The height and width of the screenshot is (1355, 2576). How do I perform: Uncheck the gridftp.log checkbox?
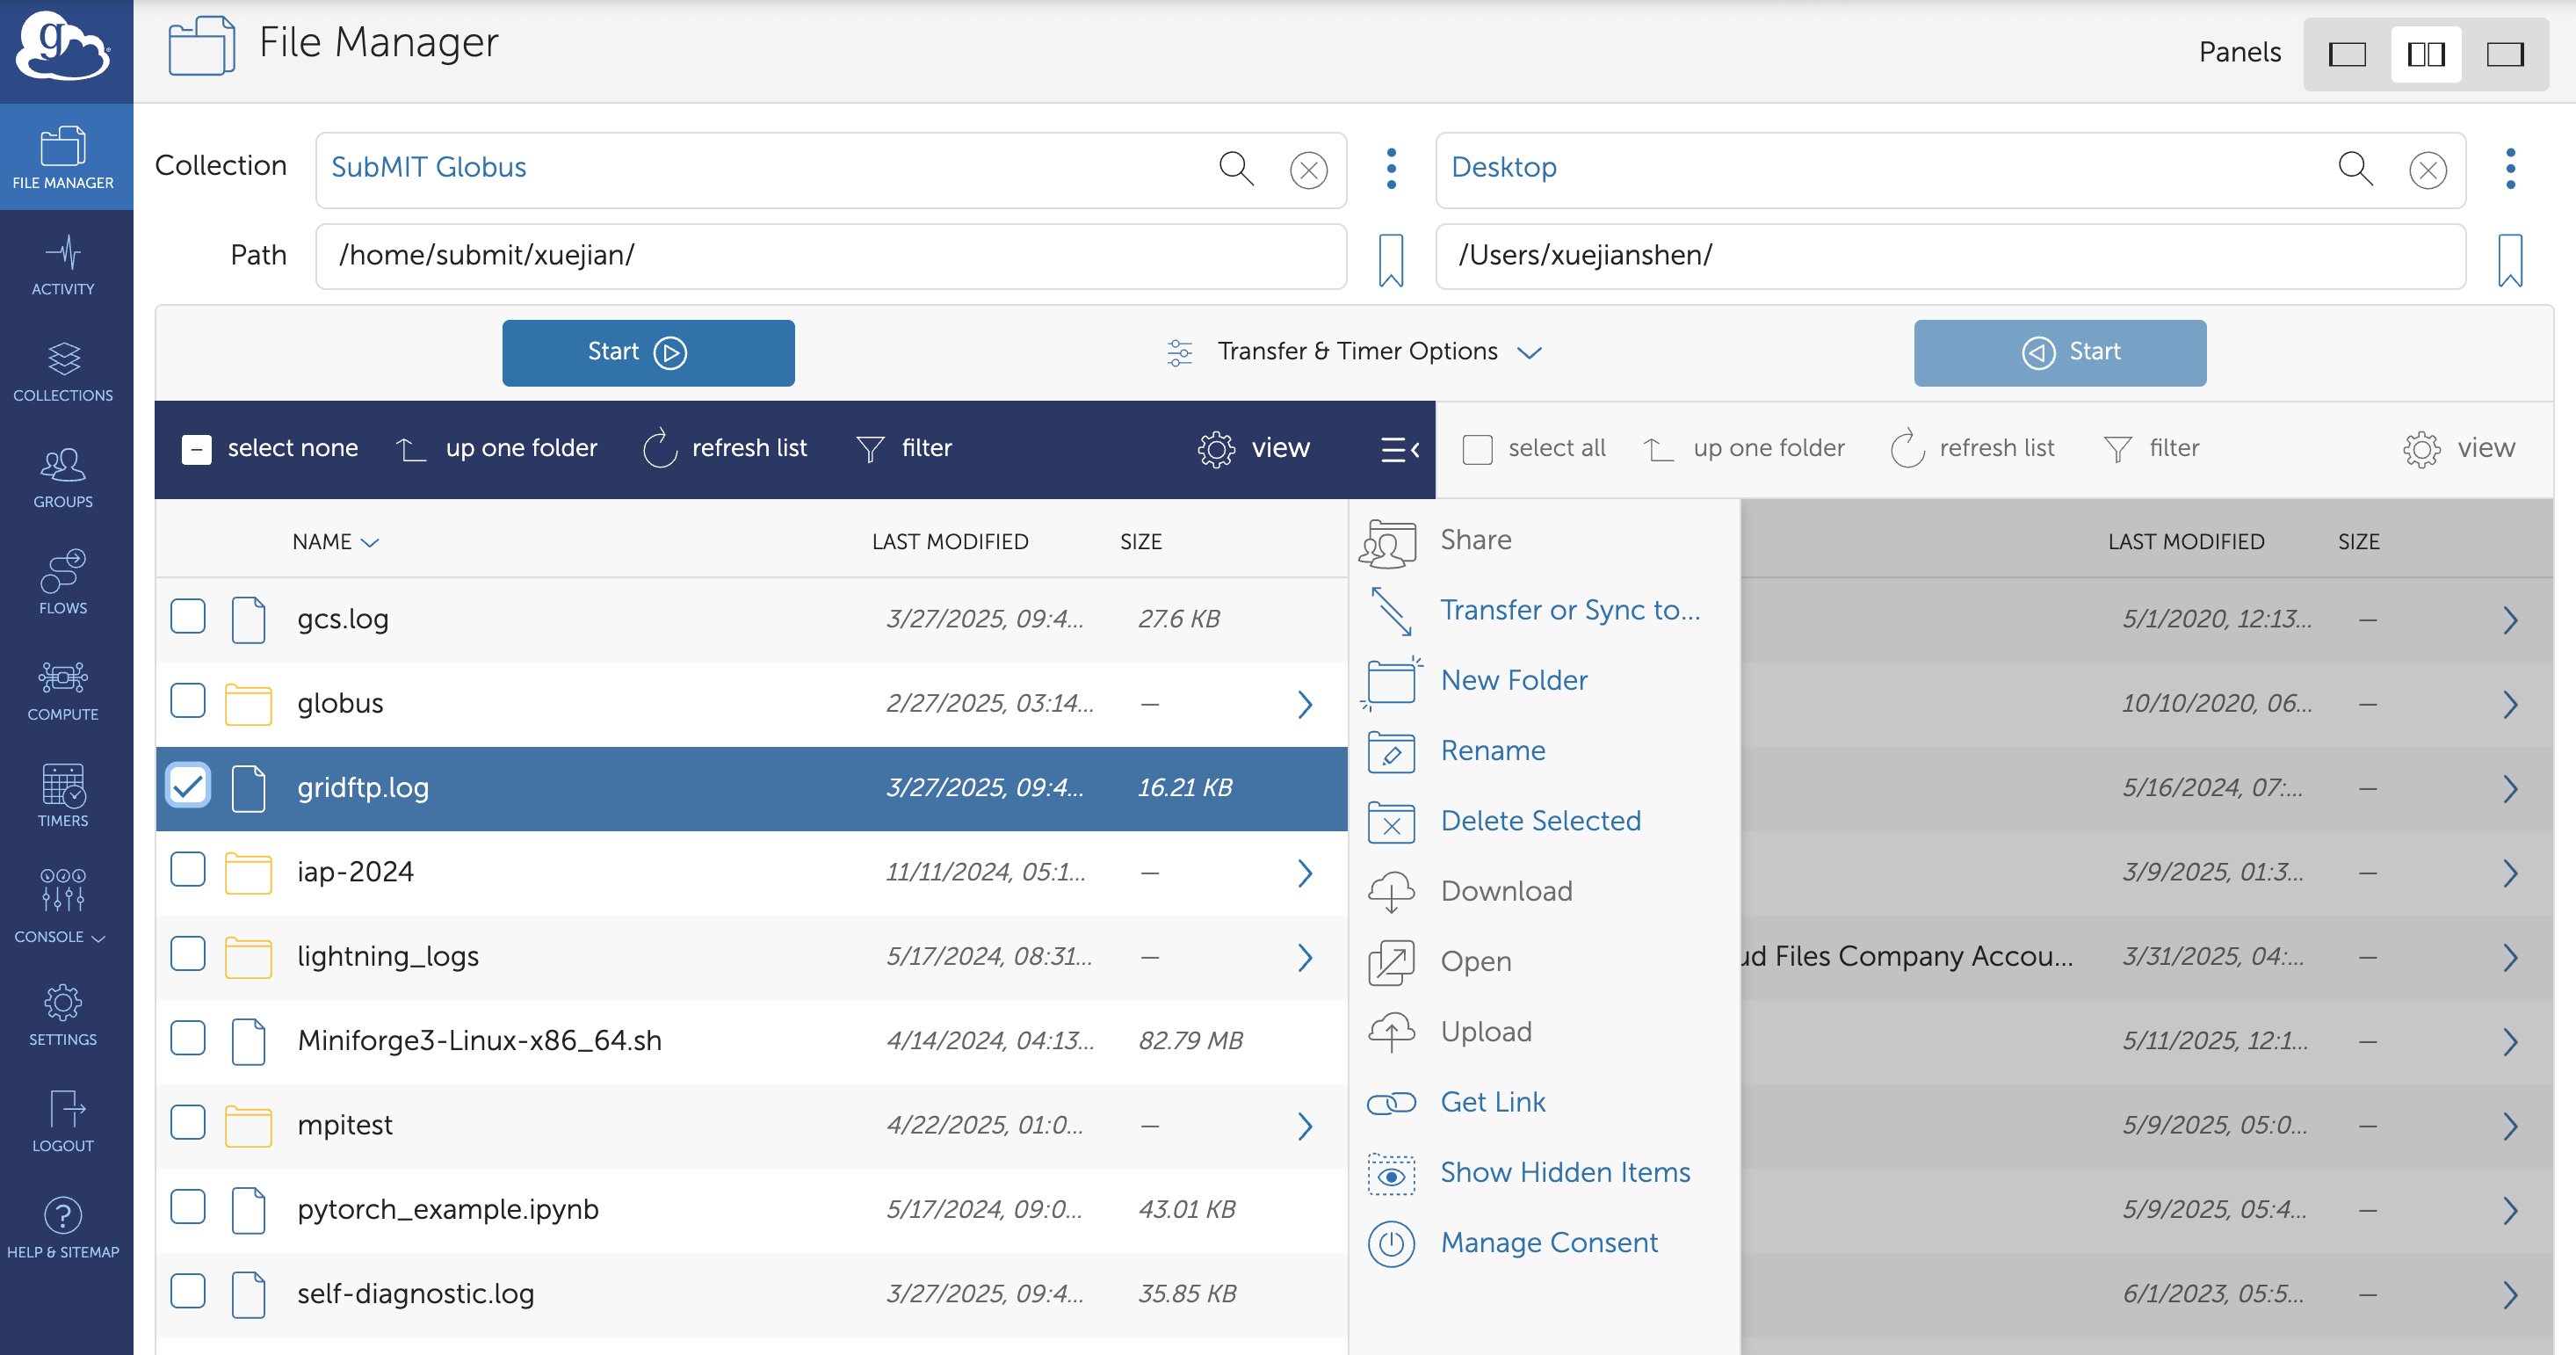[188, 786]
